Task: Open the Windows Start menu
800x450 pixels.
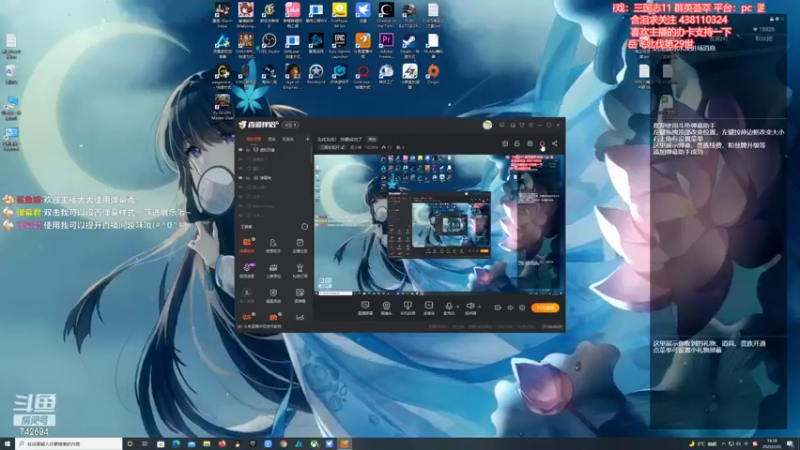Action: click(7, 444)
